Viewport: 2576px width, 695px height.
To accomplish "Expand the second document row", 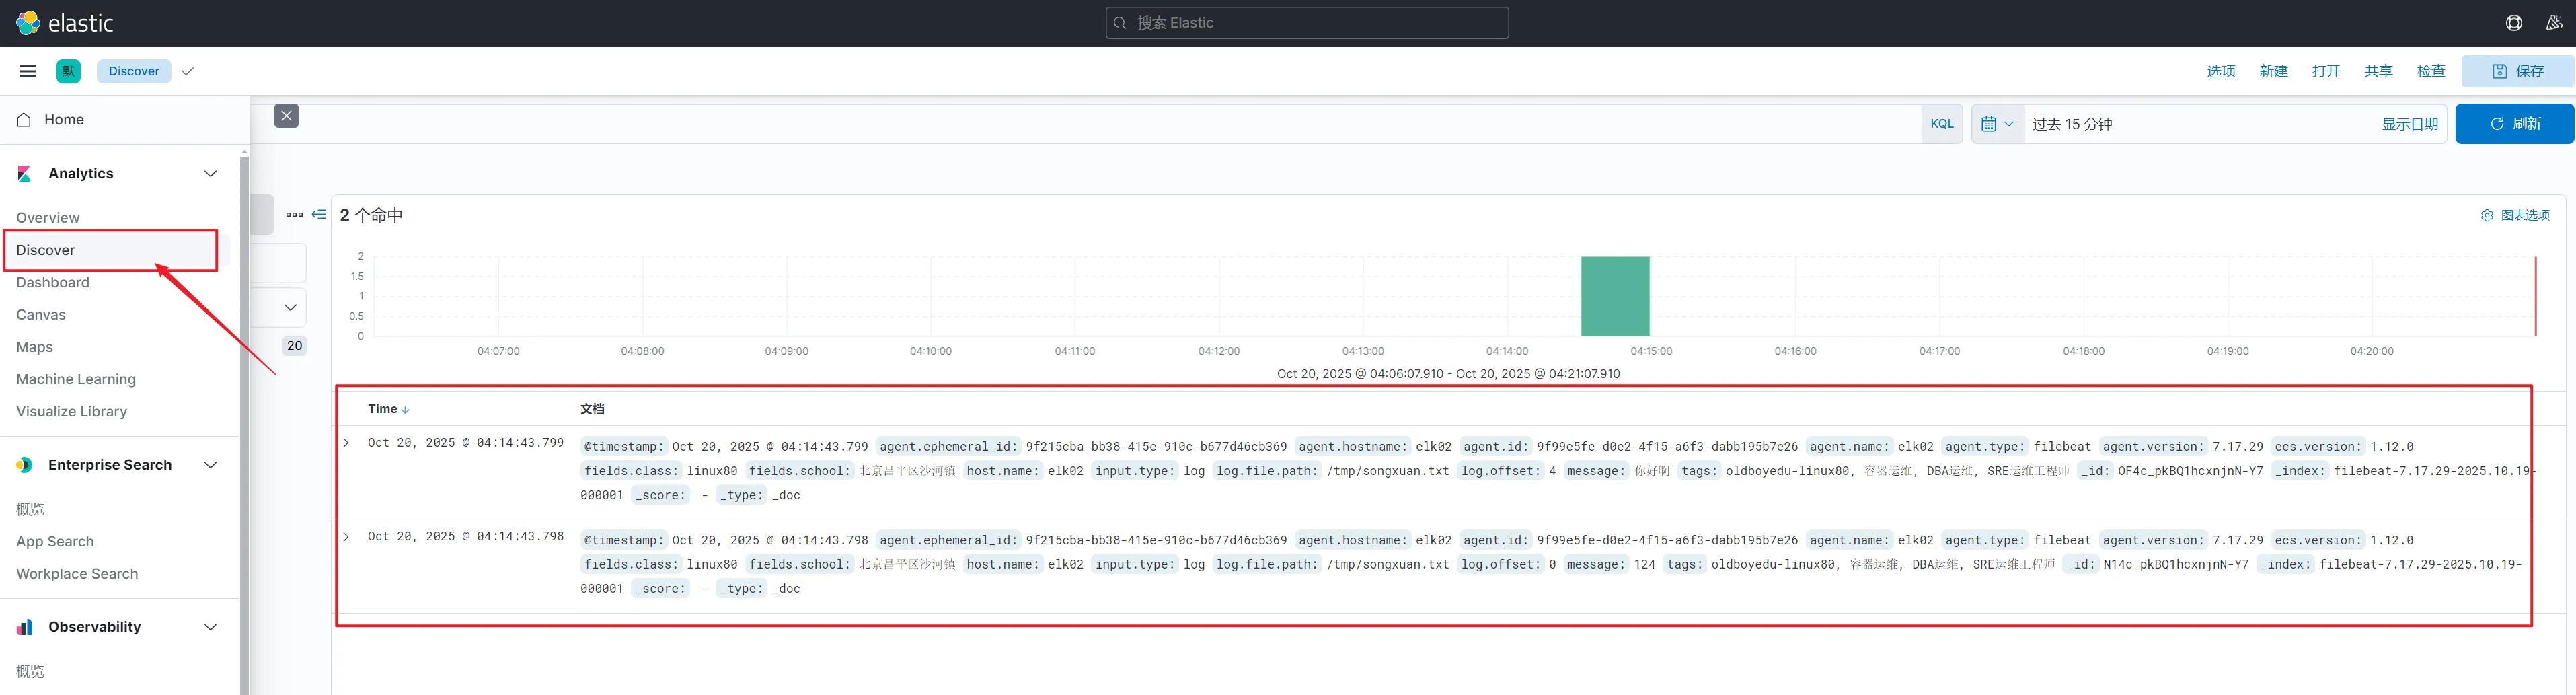I will [346, 537].
